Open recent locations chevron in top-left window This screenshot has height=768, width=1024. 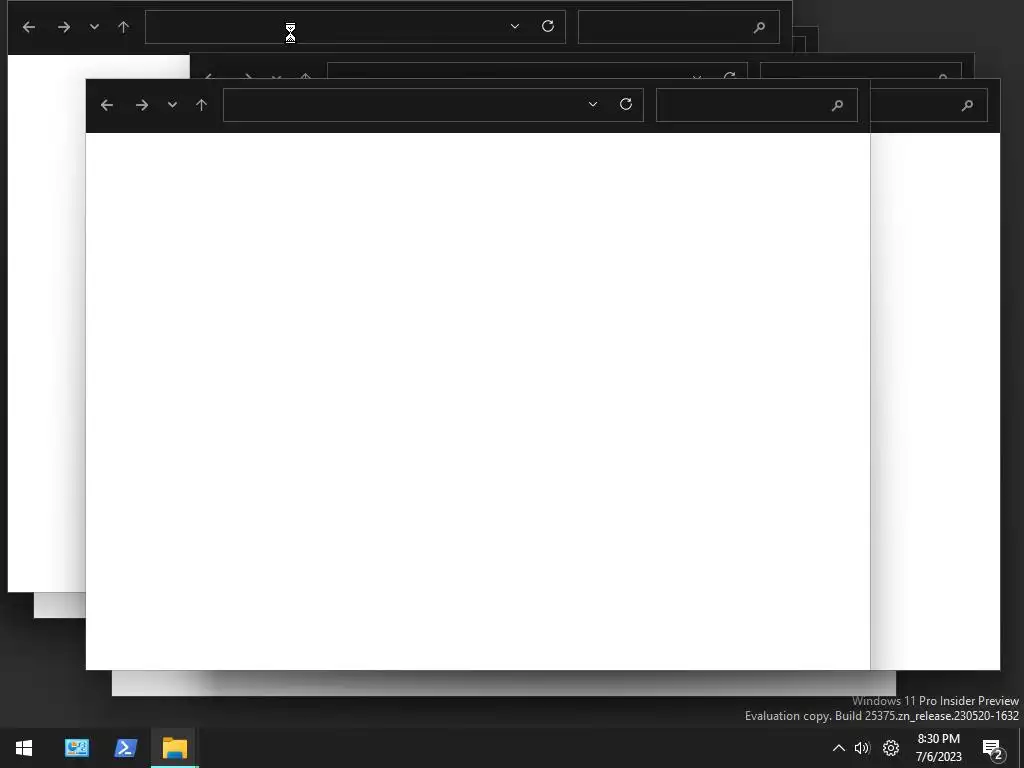coord(94,27)
